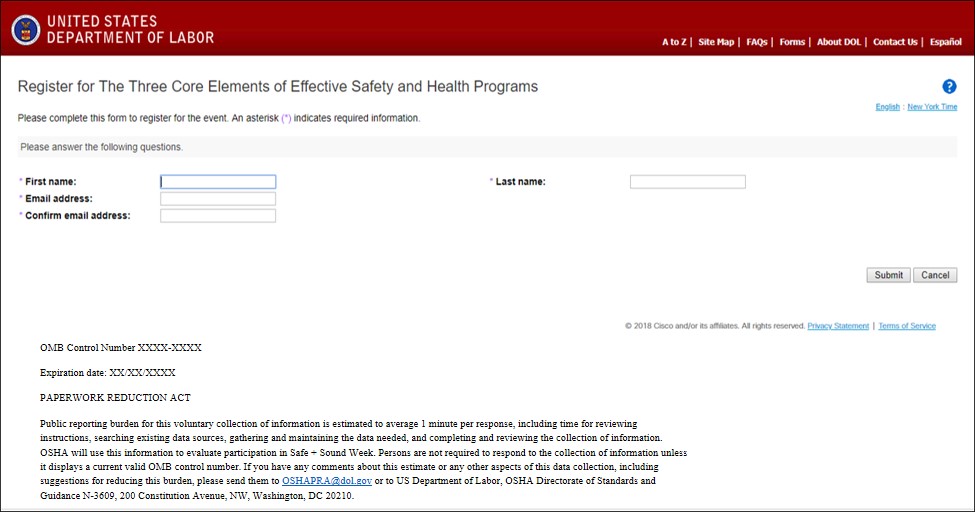Switch the site to Español
The image size is (975, 512).
pyautogui.click(x=945, y=42)
